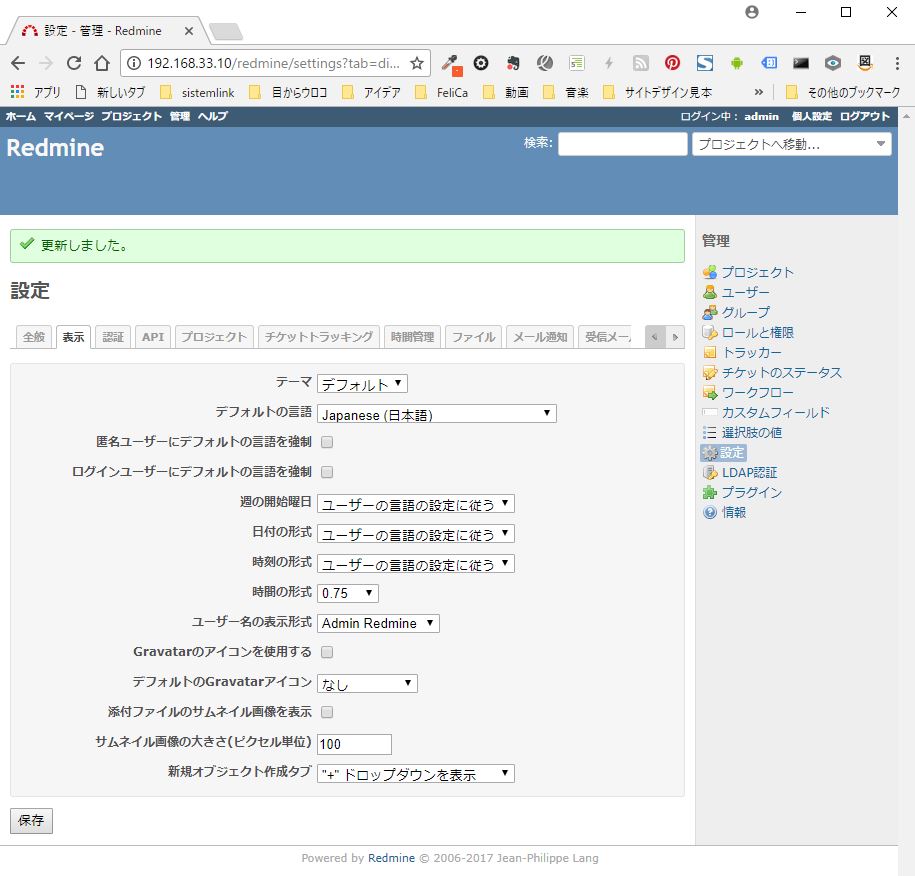Switch to the ファイル settings tab
The width and height of the screenshot is (915, 876).
point(473,337)
